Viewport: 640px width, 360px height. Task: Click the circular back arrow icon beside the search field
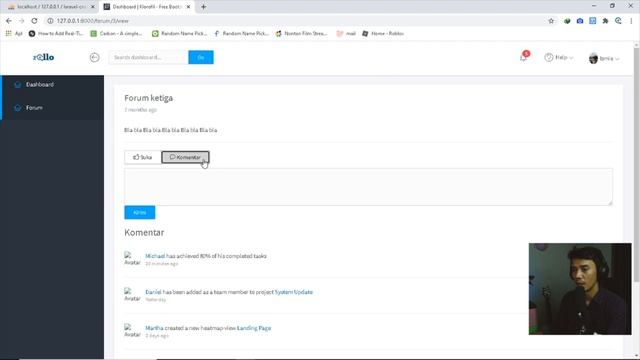(94, 58)
